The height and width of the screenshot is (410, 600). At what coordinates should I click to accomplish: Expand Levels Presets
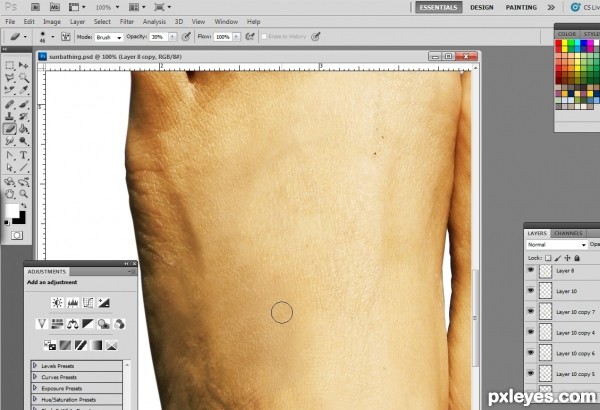tap(35, 366)
